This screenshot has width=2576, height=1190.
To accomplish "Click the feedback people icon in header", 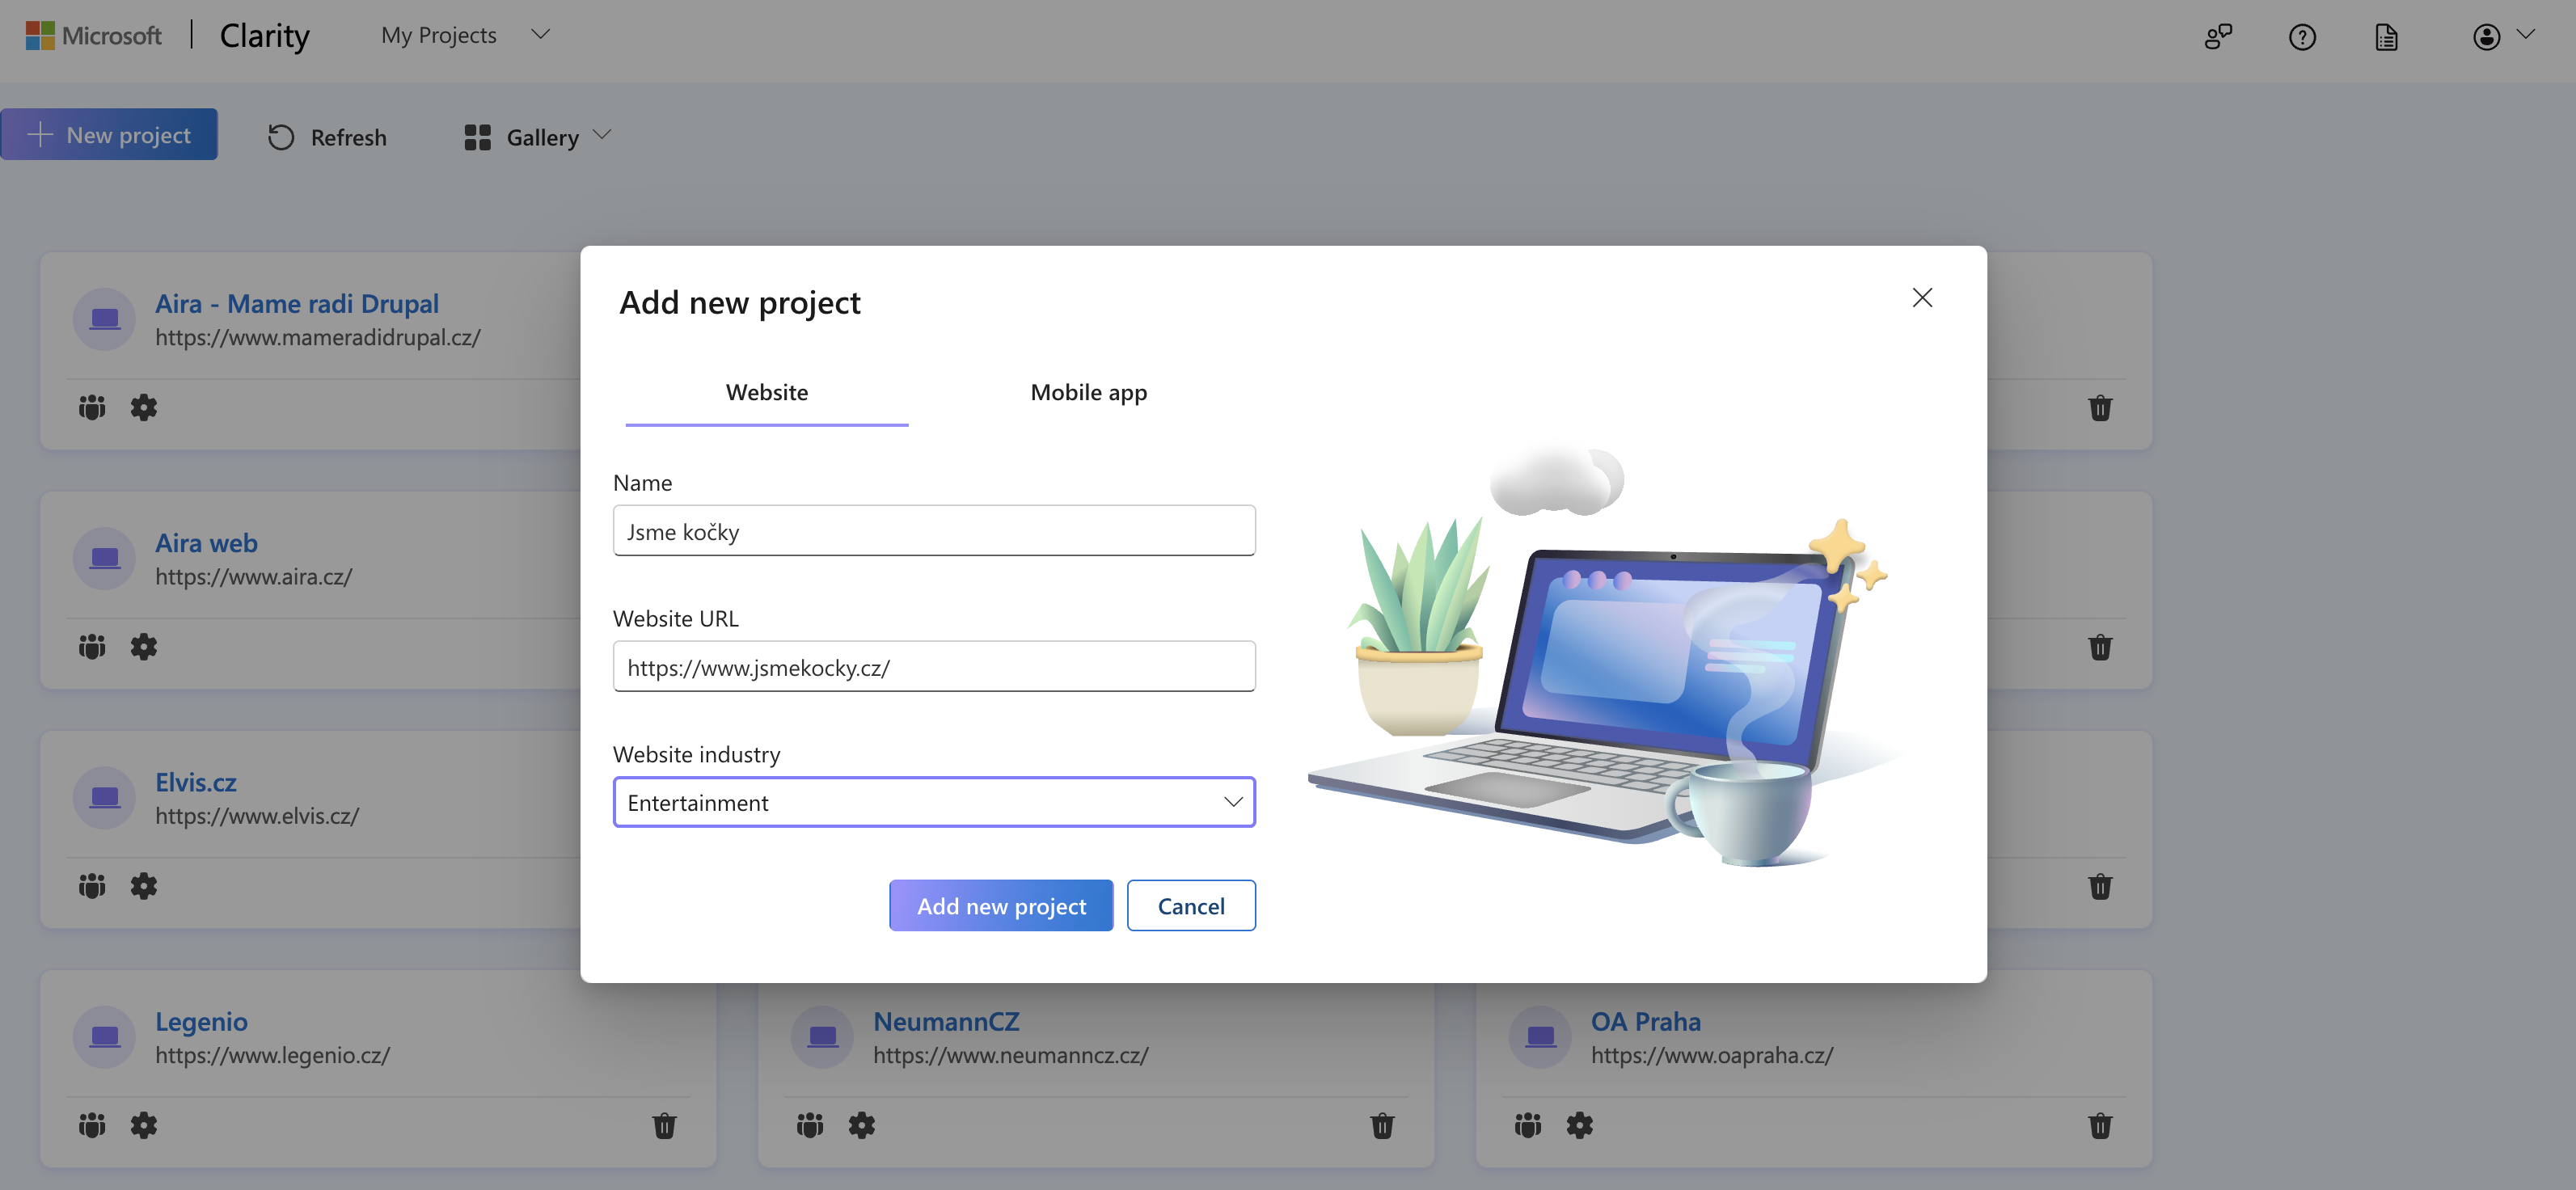I will (2217, 37).
